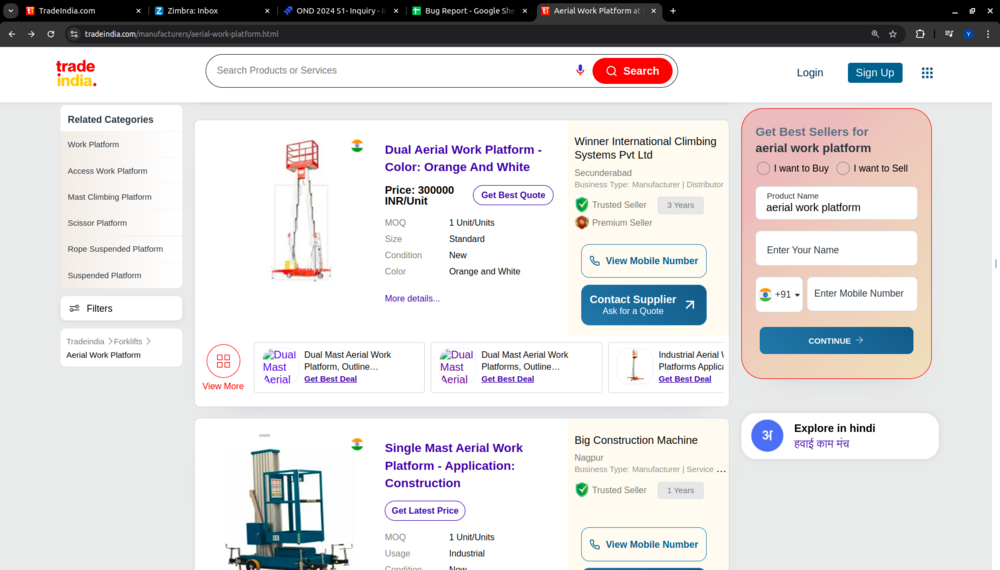This screenshot has width=1000, height=570.
Task: Click the browser zoom magnifier icon
Action: (875, 34)
